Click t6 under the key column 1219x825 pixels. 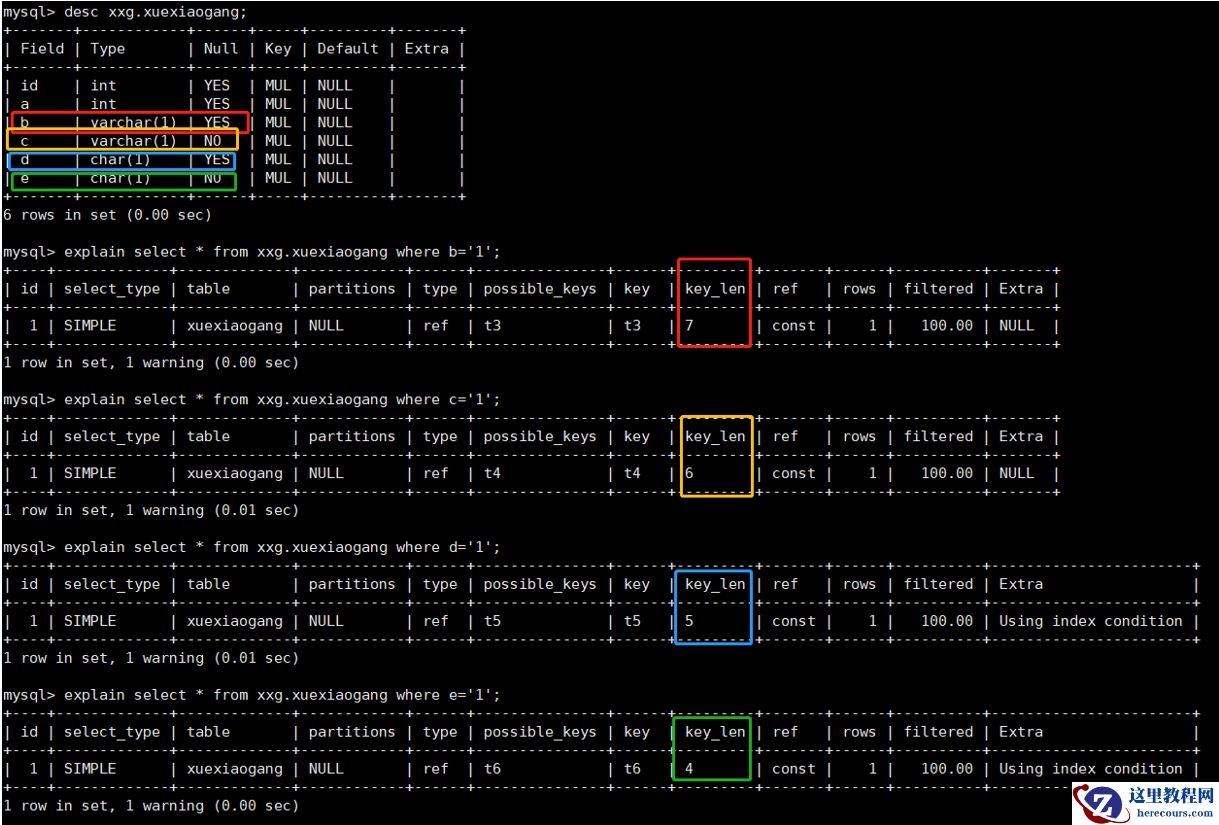(x=632, y=770)
